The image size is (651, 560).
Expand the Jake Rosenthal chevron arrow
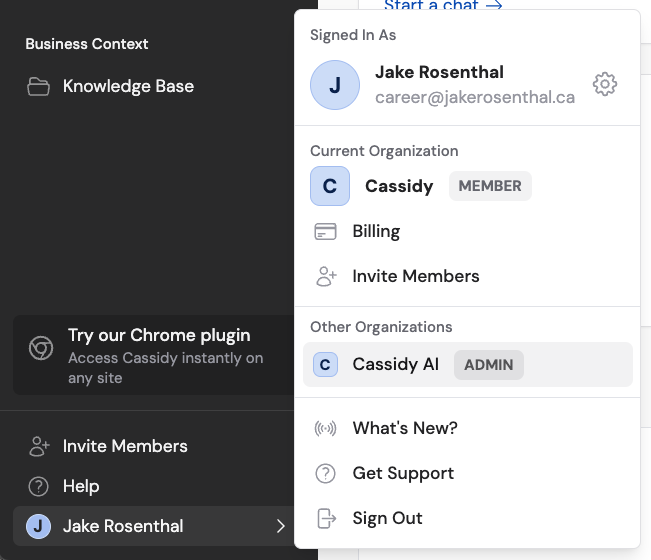tap(281, 526)
